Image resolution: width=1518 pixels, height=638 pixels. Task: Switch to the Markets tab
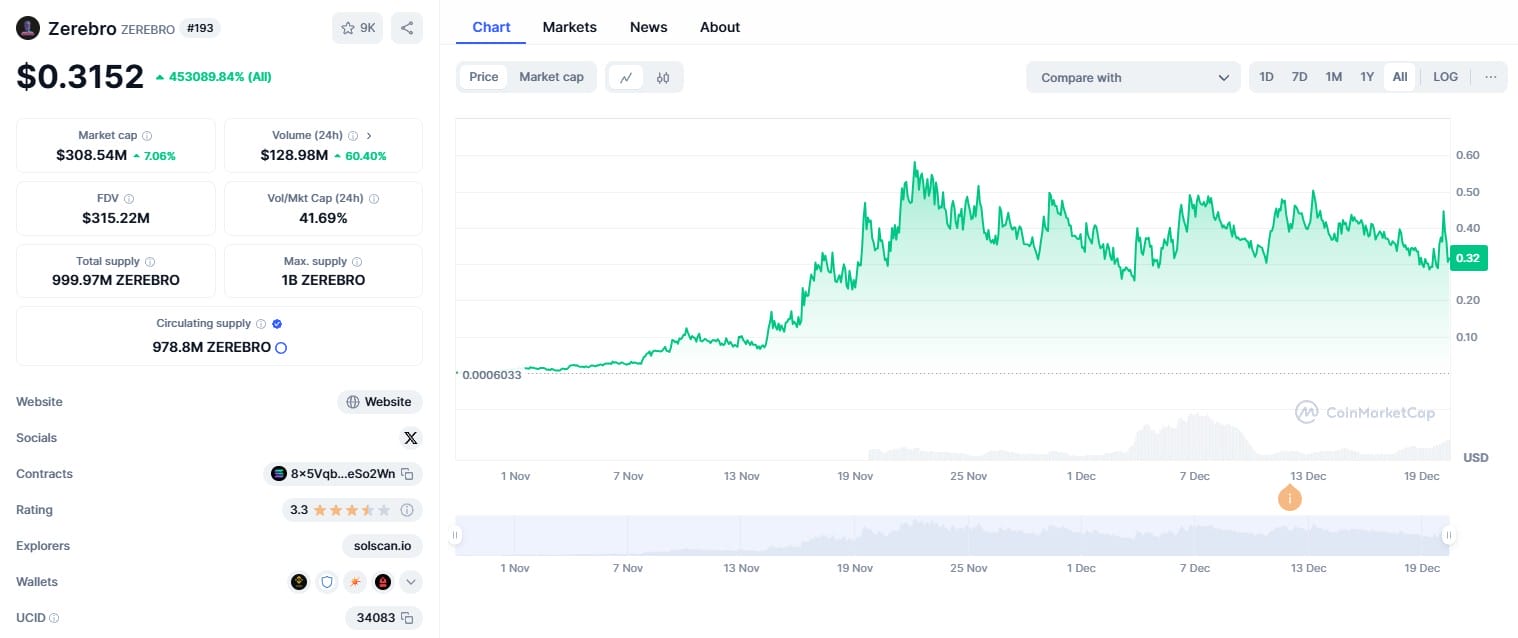pos(570,27)
